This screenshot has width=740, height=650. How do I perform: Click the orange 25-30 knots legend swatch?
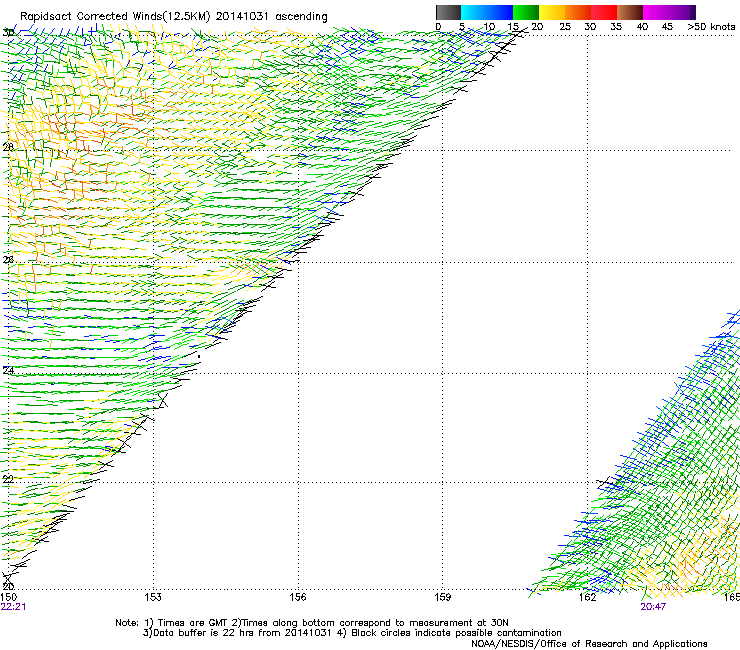point(578,12)
